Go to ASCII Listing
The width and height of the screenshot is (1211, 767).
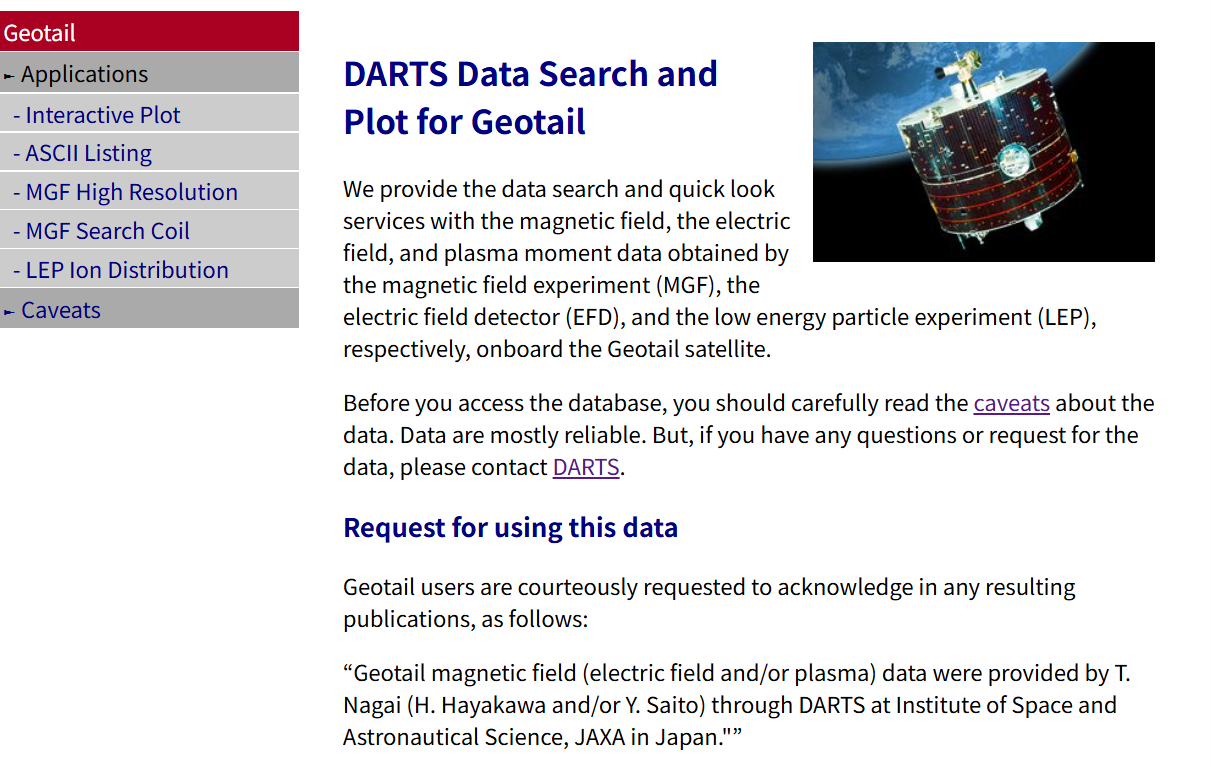click(89, 153)
